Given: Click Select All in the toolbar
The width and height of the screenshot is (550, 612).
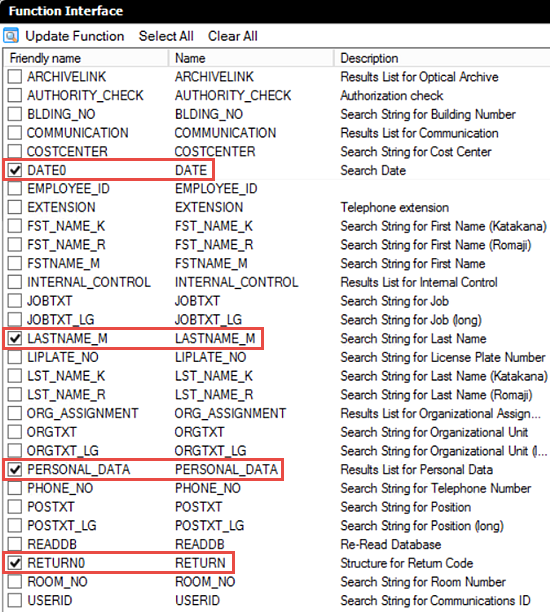Looking at the screenshot, I should [166, 36].
